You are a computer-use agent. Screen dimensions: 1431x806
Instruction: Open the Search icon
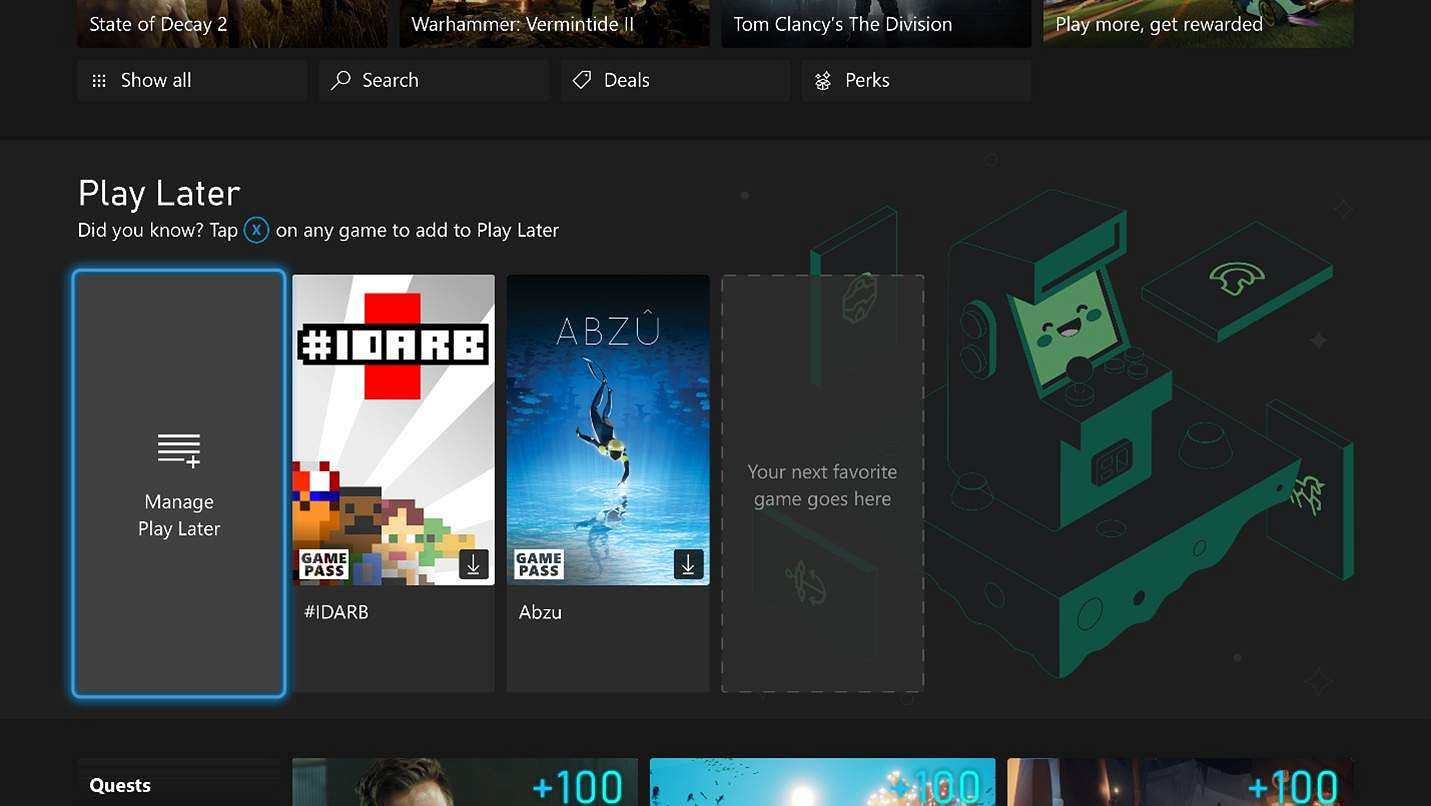click(340, 80)
